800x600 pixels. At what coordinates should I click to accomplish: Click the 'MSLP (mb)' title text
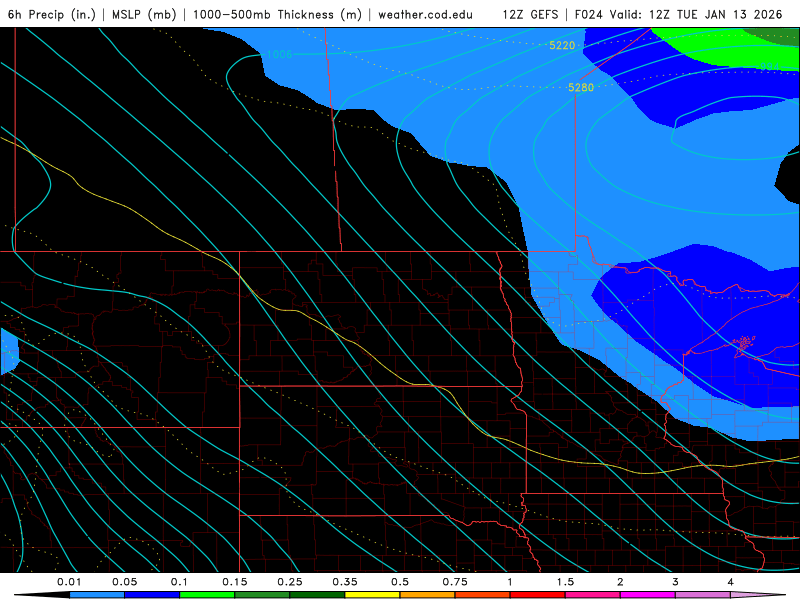pos(144,14)
